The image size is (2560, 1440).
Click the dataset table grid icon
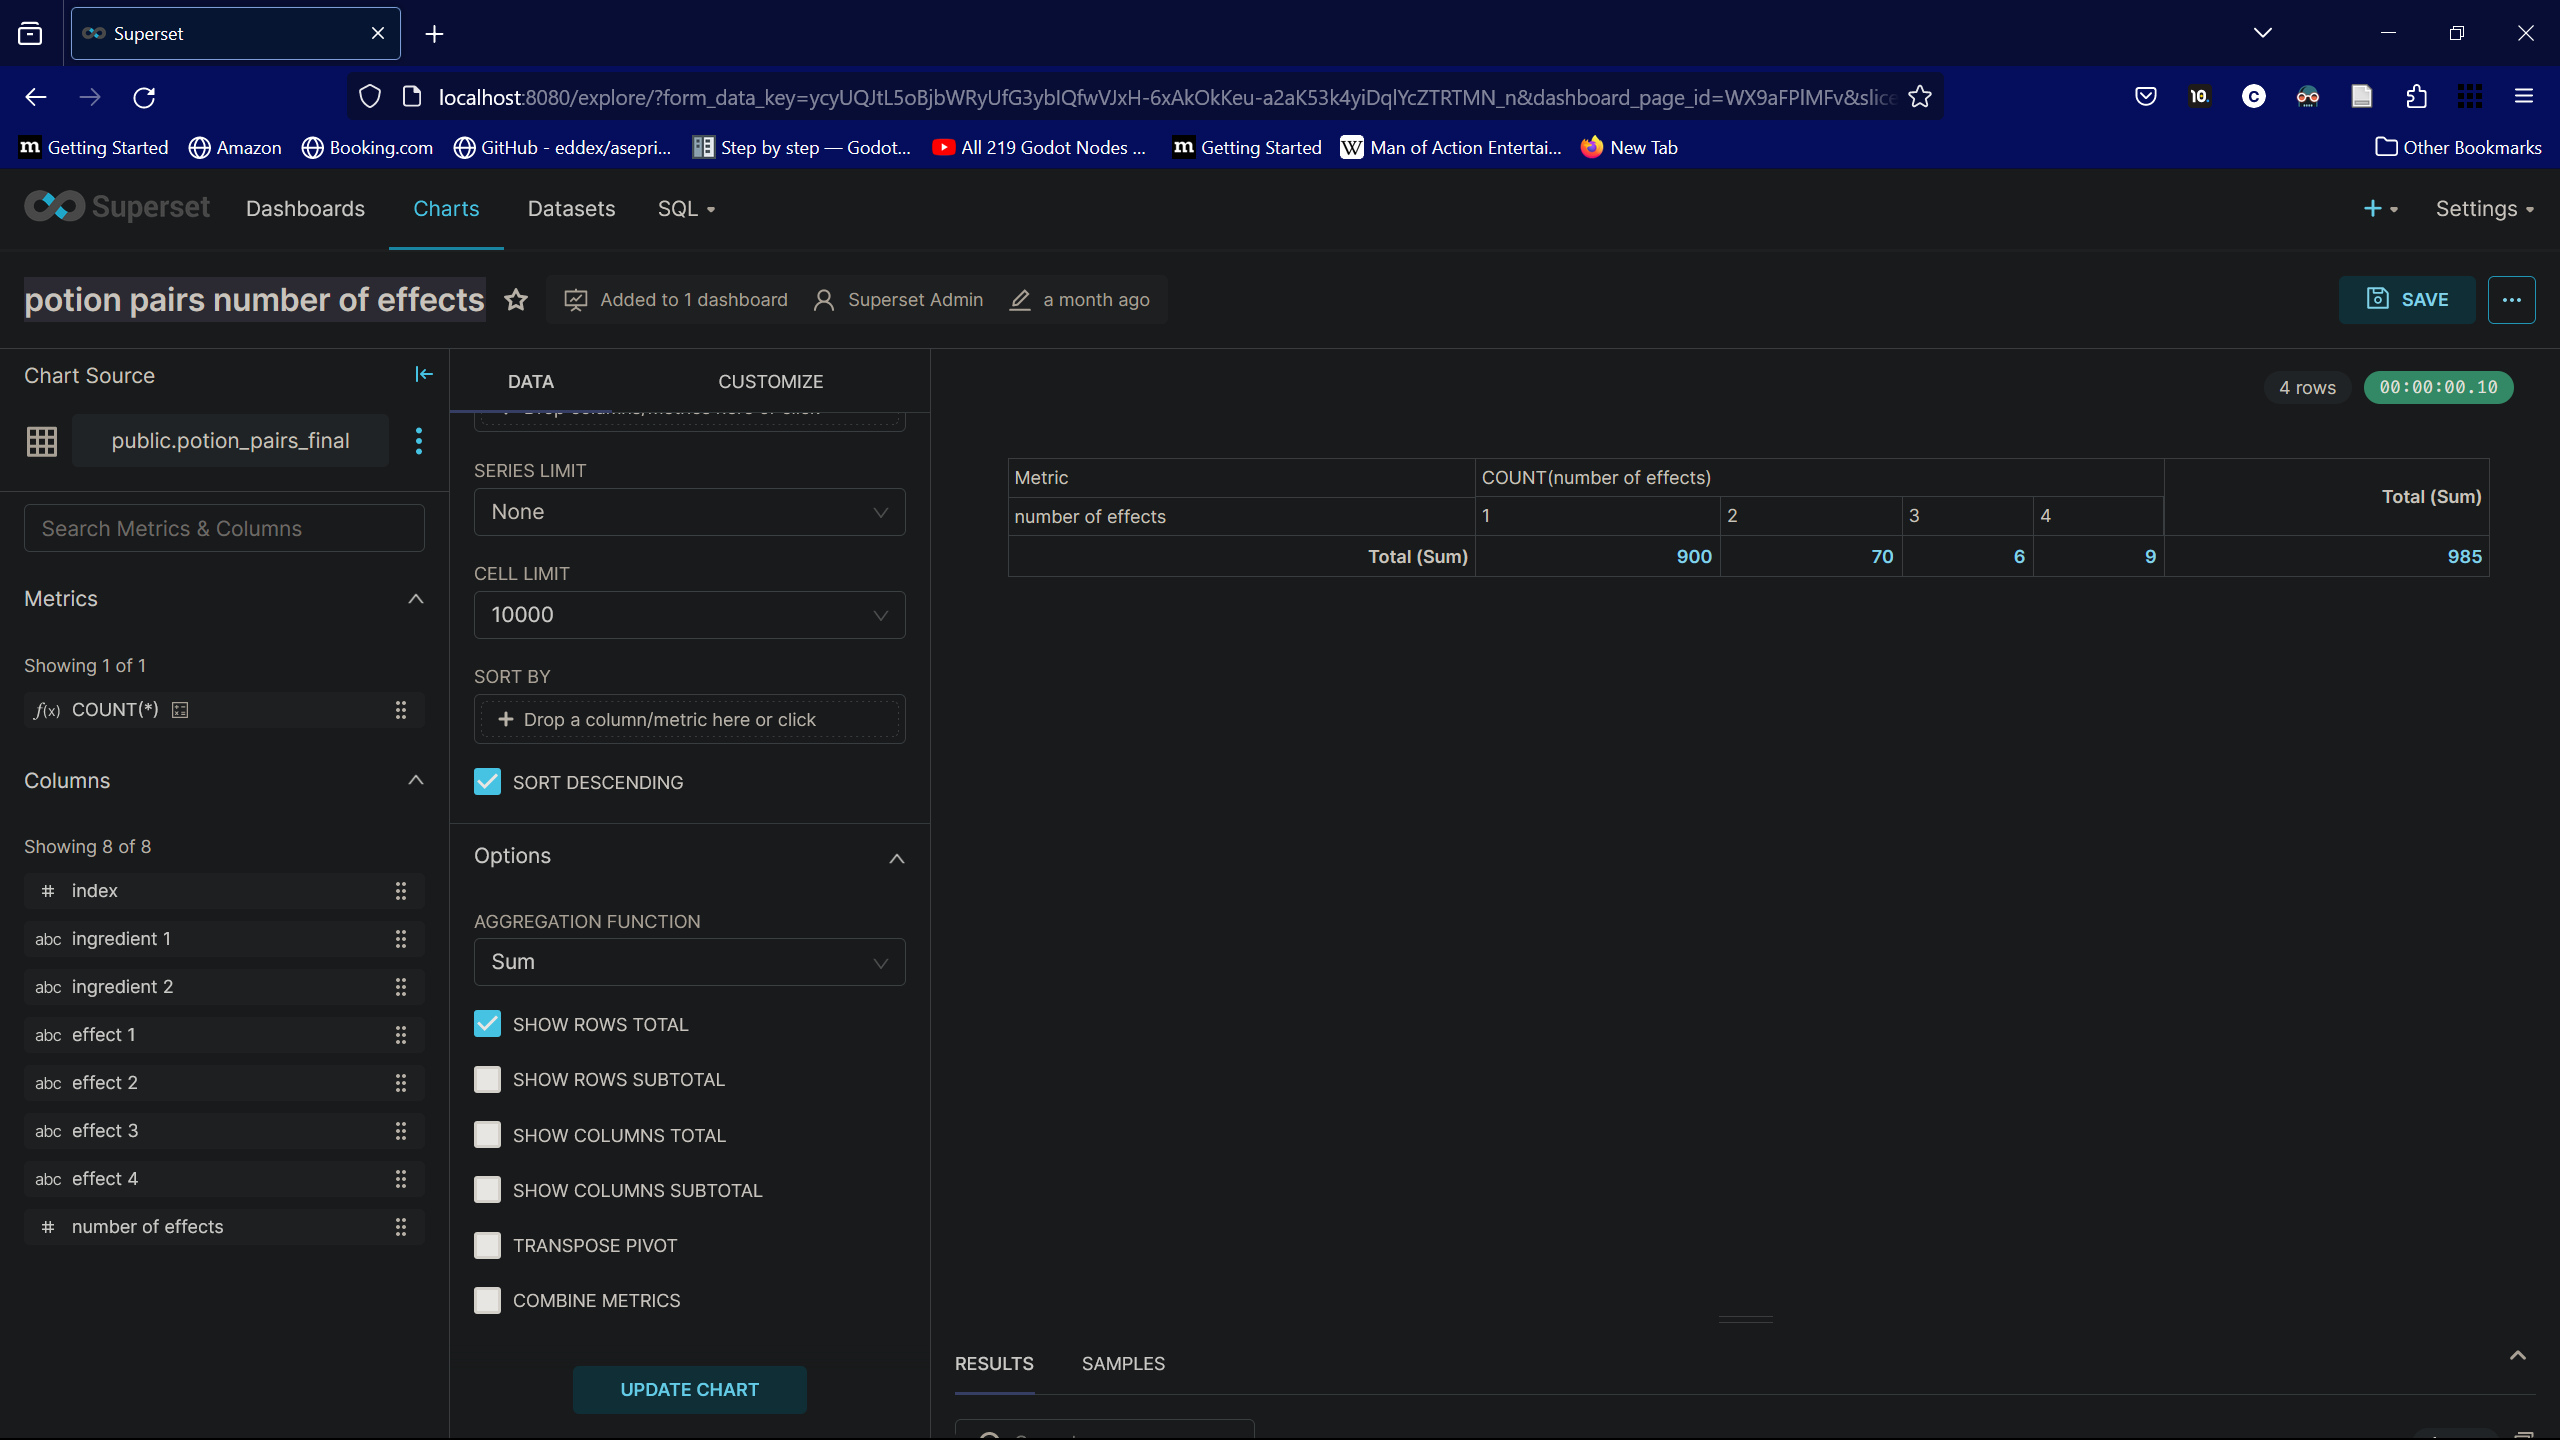tap(42, 441)
